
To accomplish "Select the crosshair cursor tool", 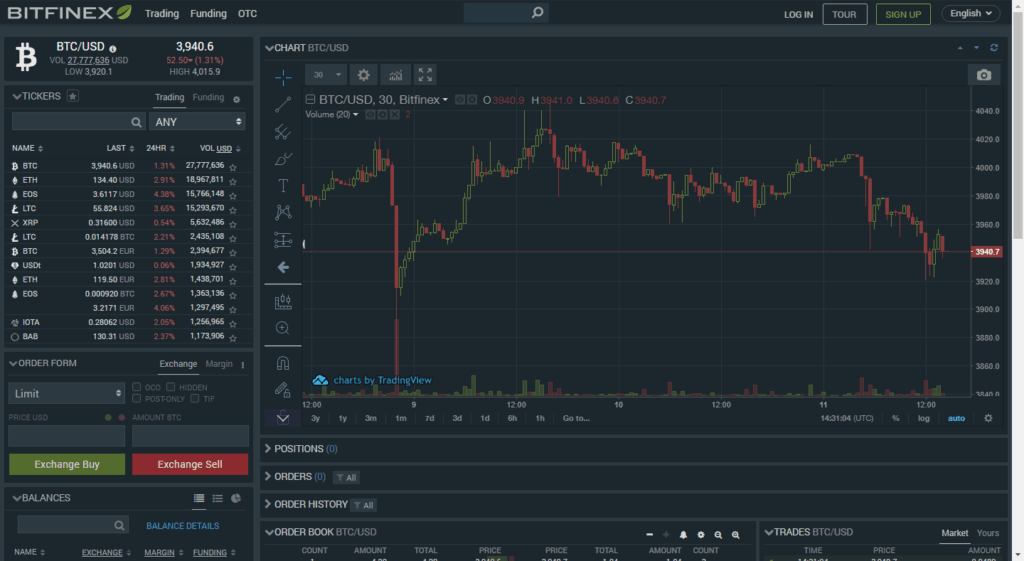I will click(283, 78).
